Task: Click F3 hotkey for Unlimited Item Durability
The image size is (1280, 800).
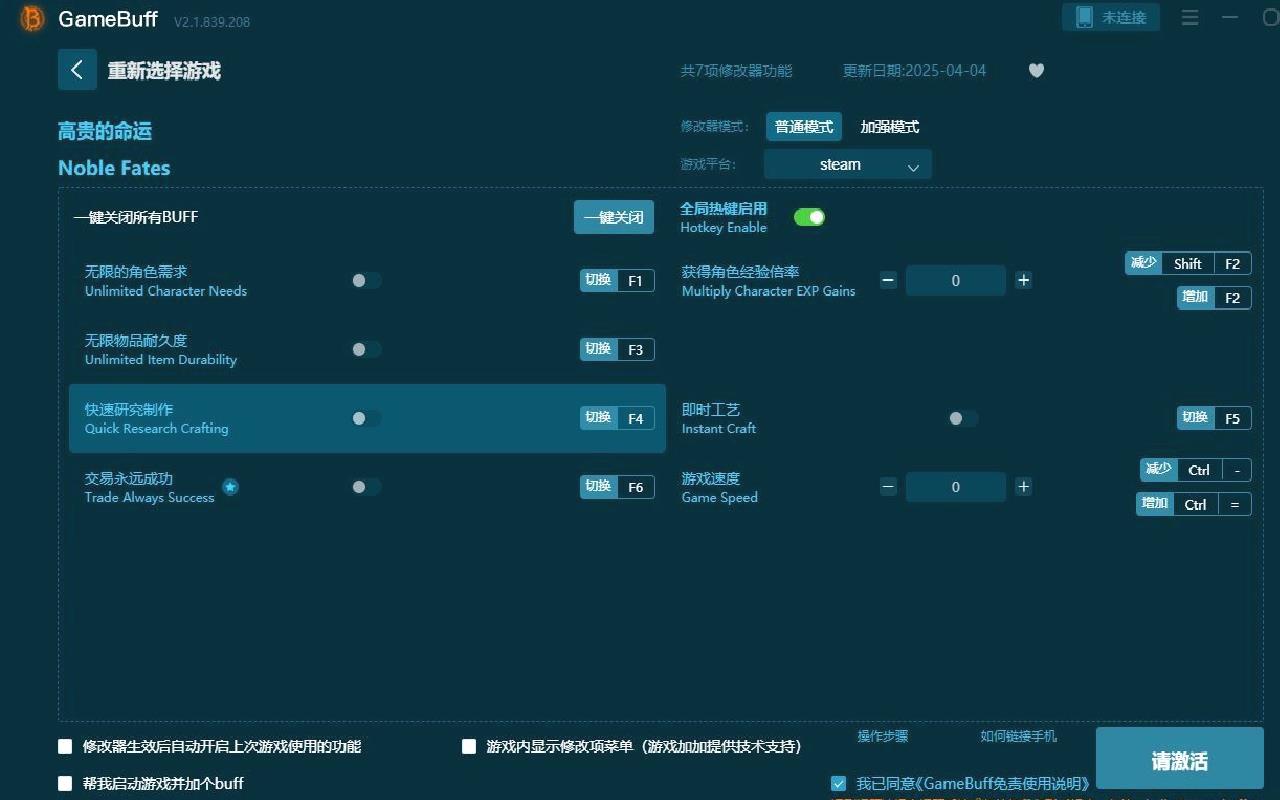Action: [617, 349]
